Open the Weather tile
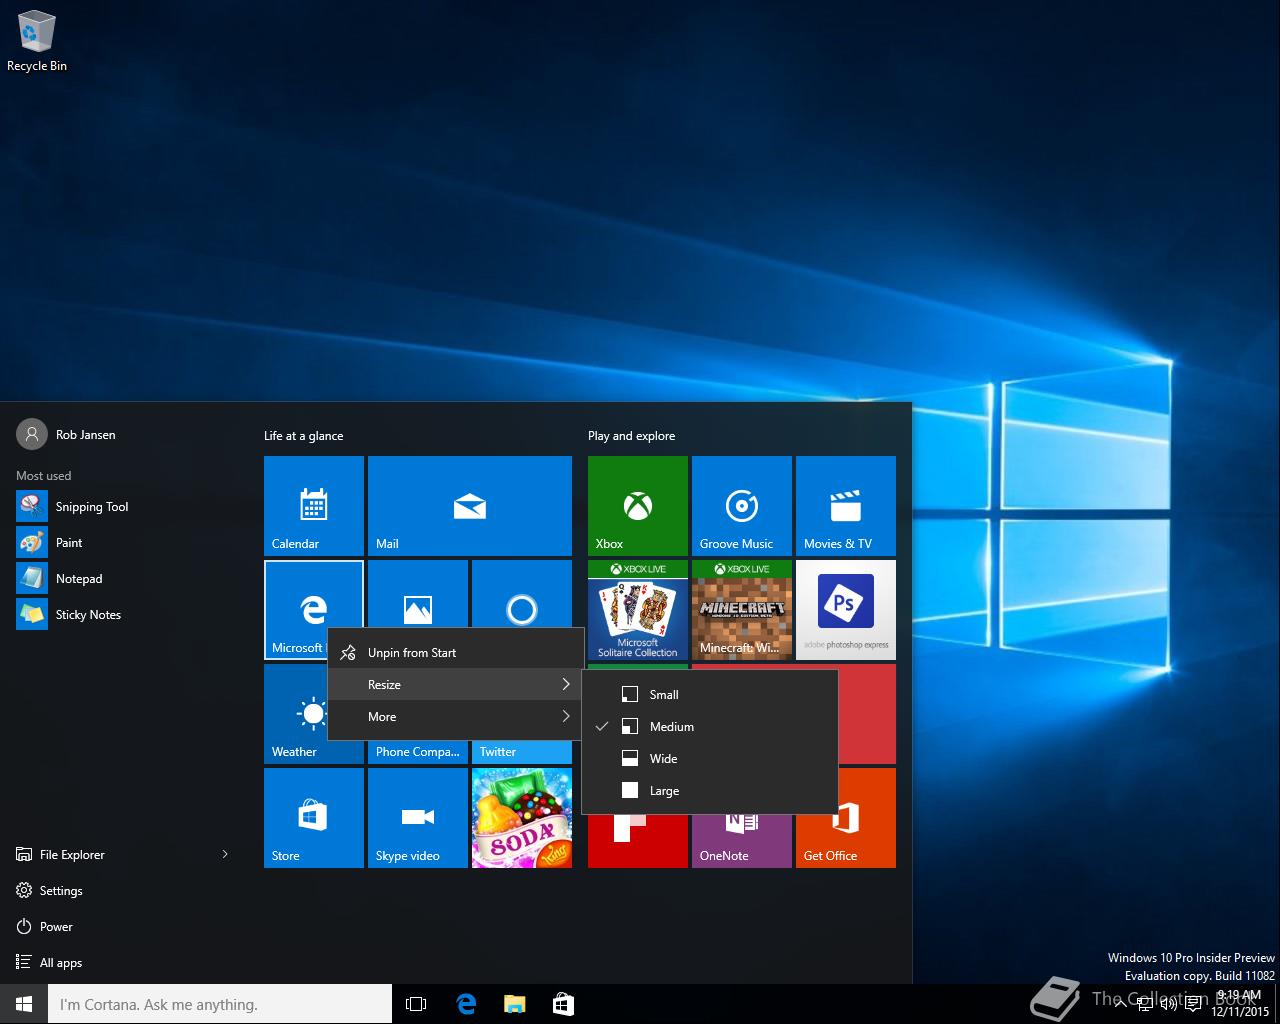Screen dimensions: 1280x1024 coord(296,714)
